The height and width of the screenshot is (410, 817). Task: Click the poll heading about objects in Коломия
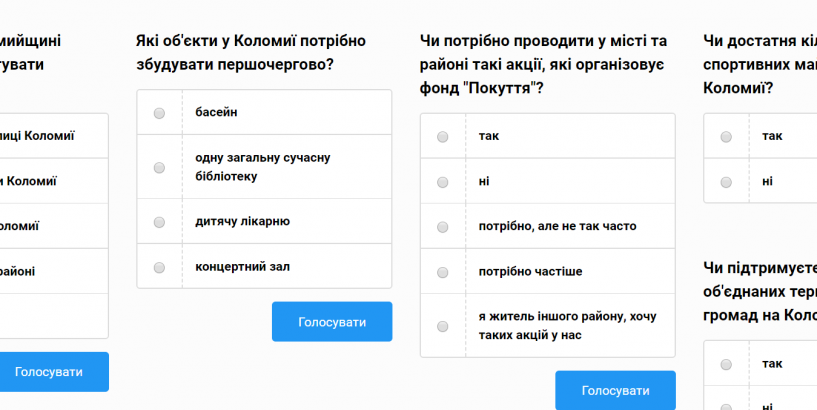tap(250, 52)
